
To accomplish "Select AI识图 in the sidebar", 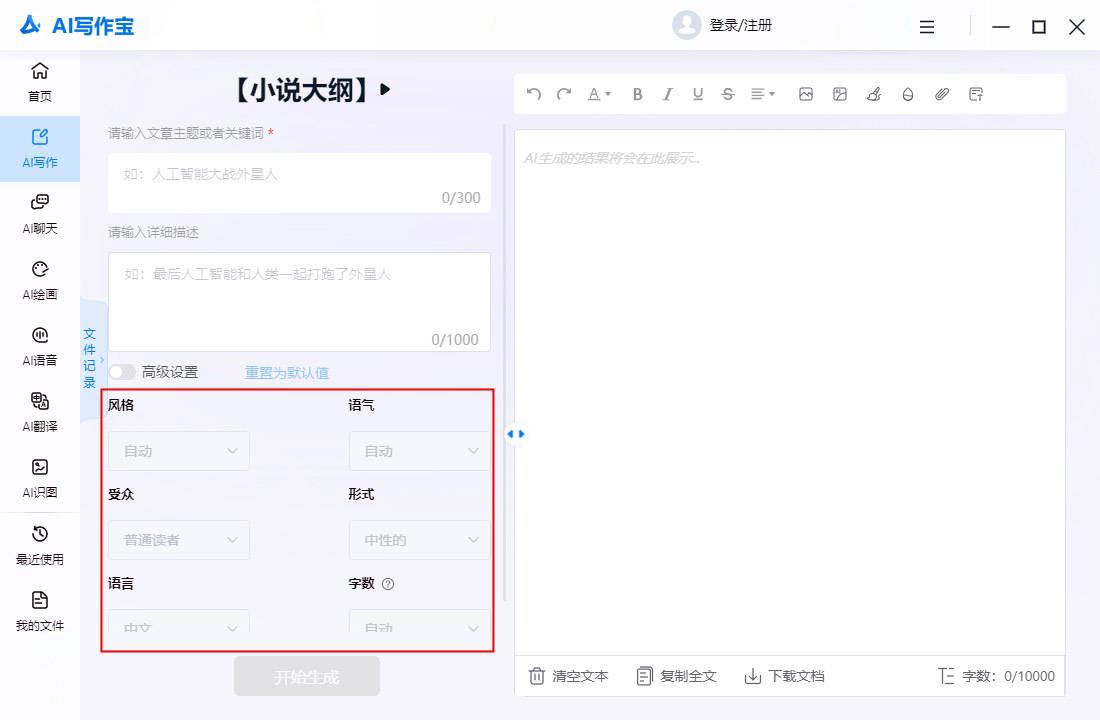I will (x=39, y=477).
